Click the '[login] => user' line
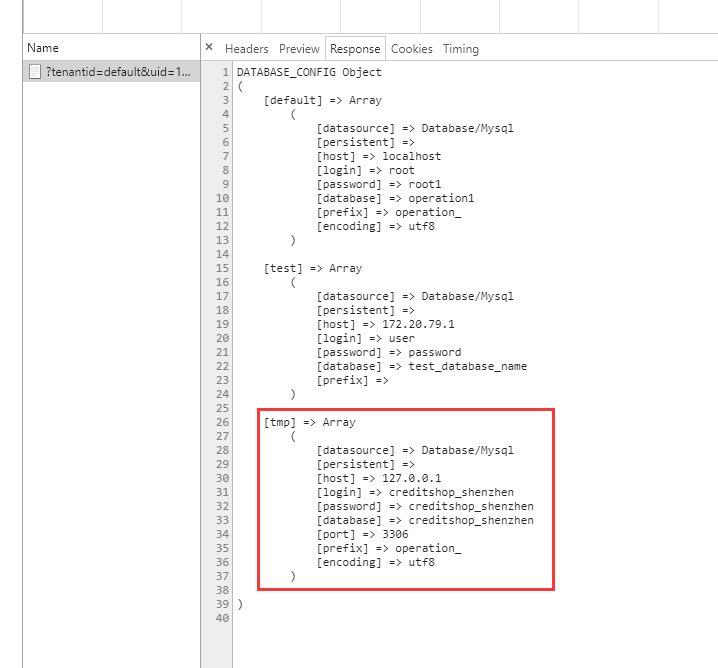The width and height of the screenshot is (718, 668). (x=365, y=338)
